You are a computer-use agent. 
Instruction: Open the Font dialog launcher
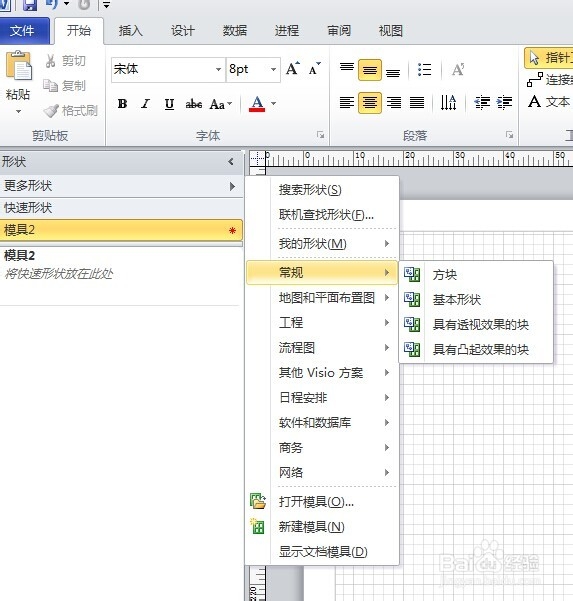pos(320,135)
